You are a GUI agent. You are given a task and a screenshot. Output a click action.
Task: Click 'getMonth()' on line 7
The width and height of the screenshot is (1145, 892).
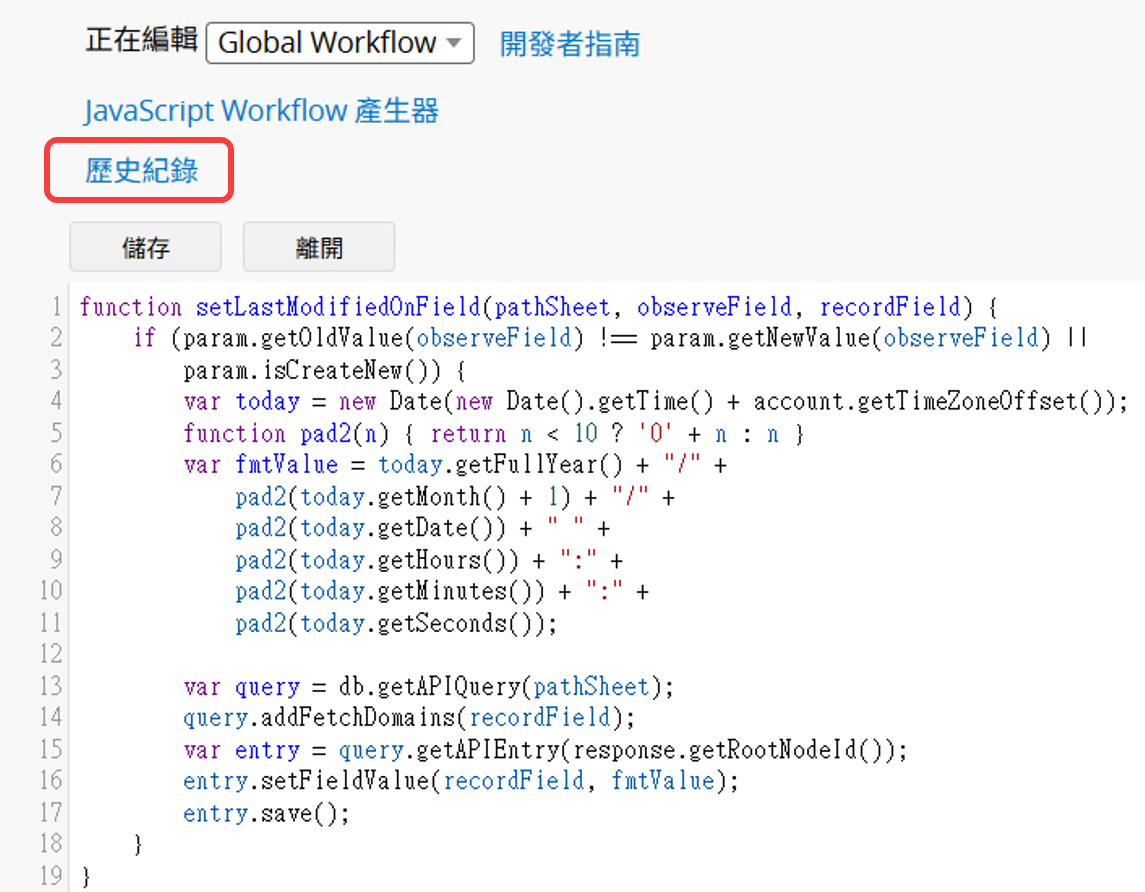click(441, 497)
